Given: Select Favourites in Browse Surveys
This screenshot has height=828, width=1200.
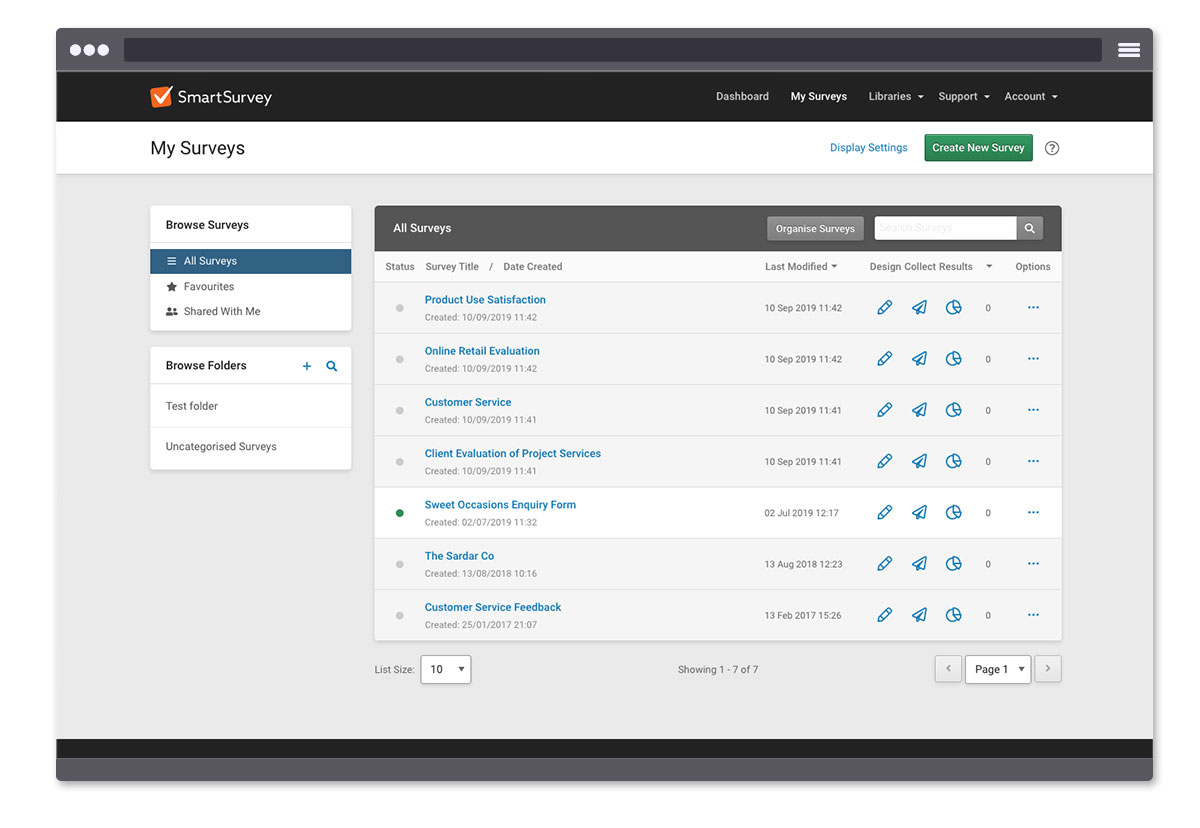Looking at the screenshot, I should tap(209, 287).
